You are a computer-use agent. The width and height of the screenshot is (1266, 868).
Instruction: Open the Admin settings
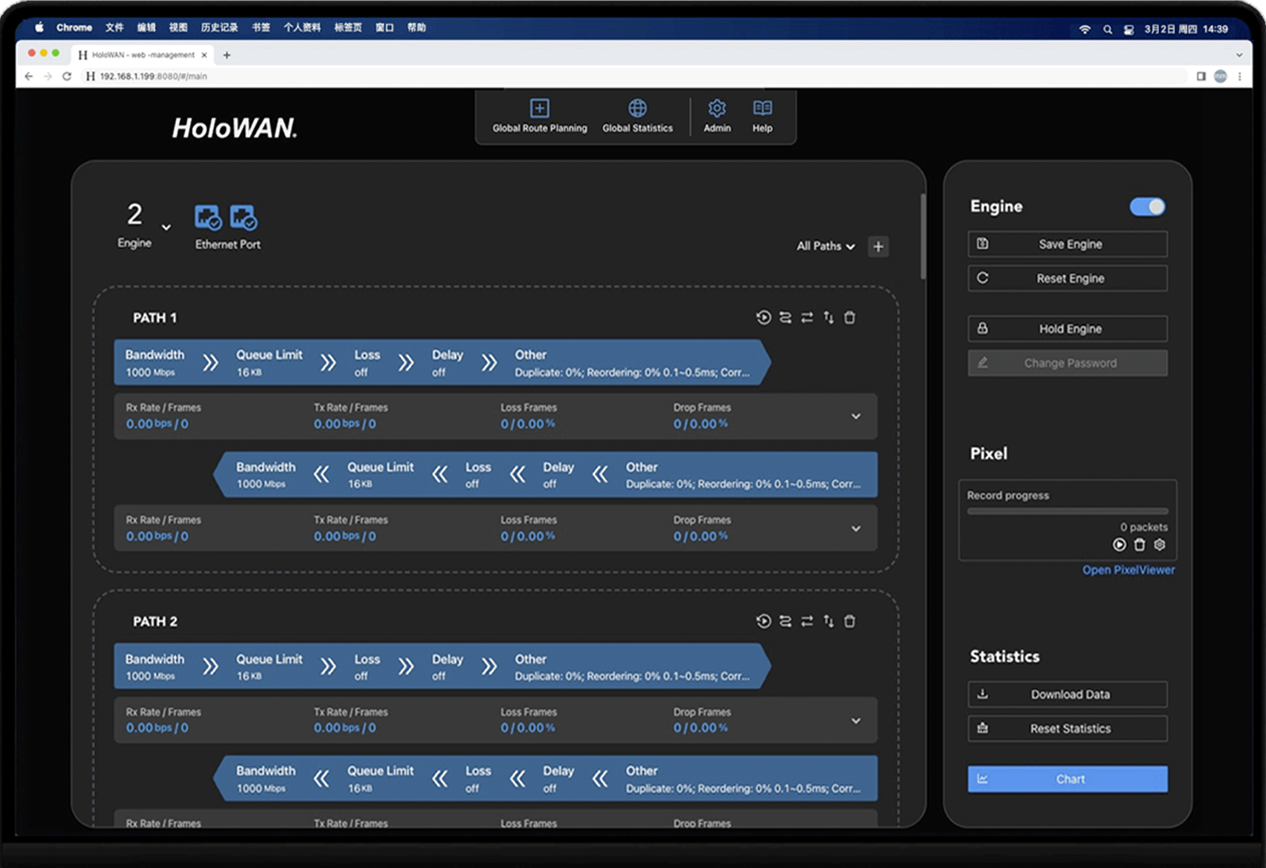click(717, 117)
